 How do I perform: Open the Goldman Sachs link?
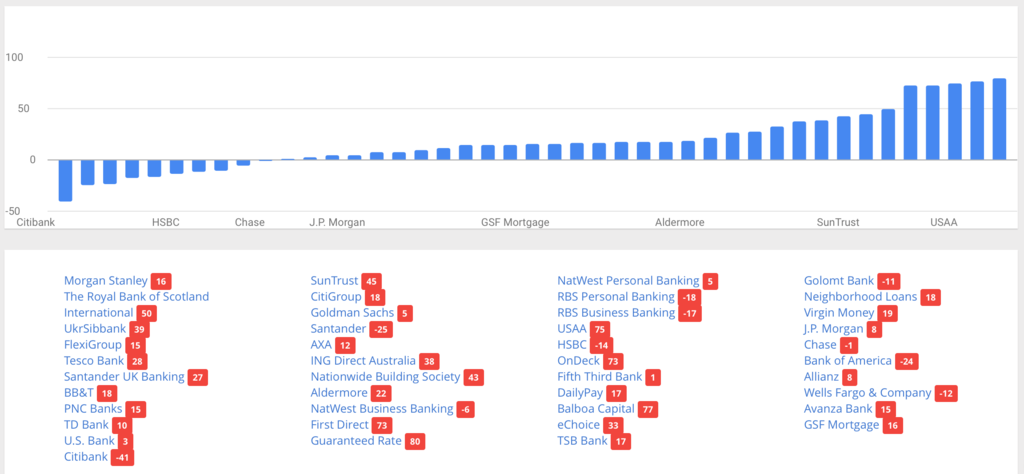[352, 313]
